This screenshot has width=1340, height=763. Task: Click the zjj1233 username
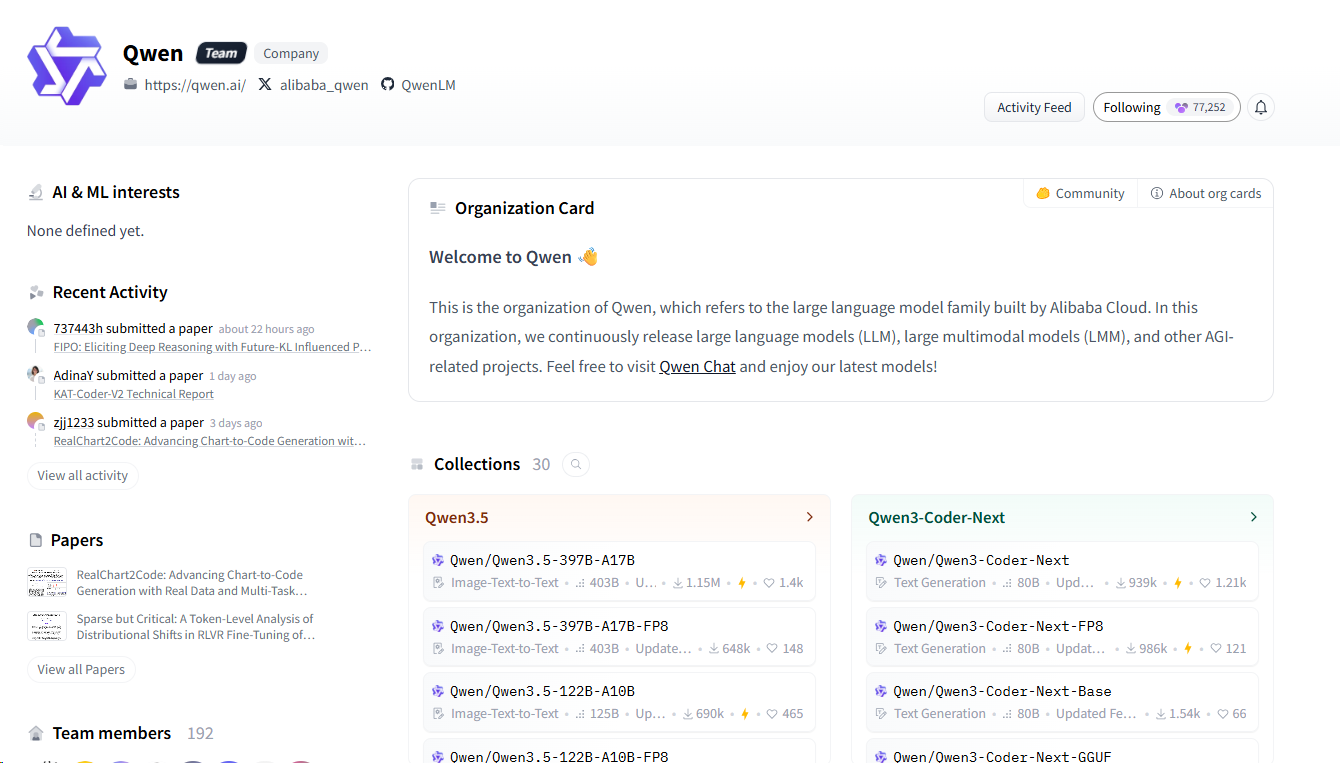pos(74,422)
